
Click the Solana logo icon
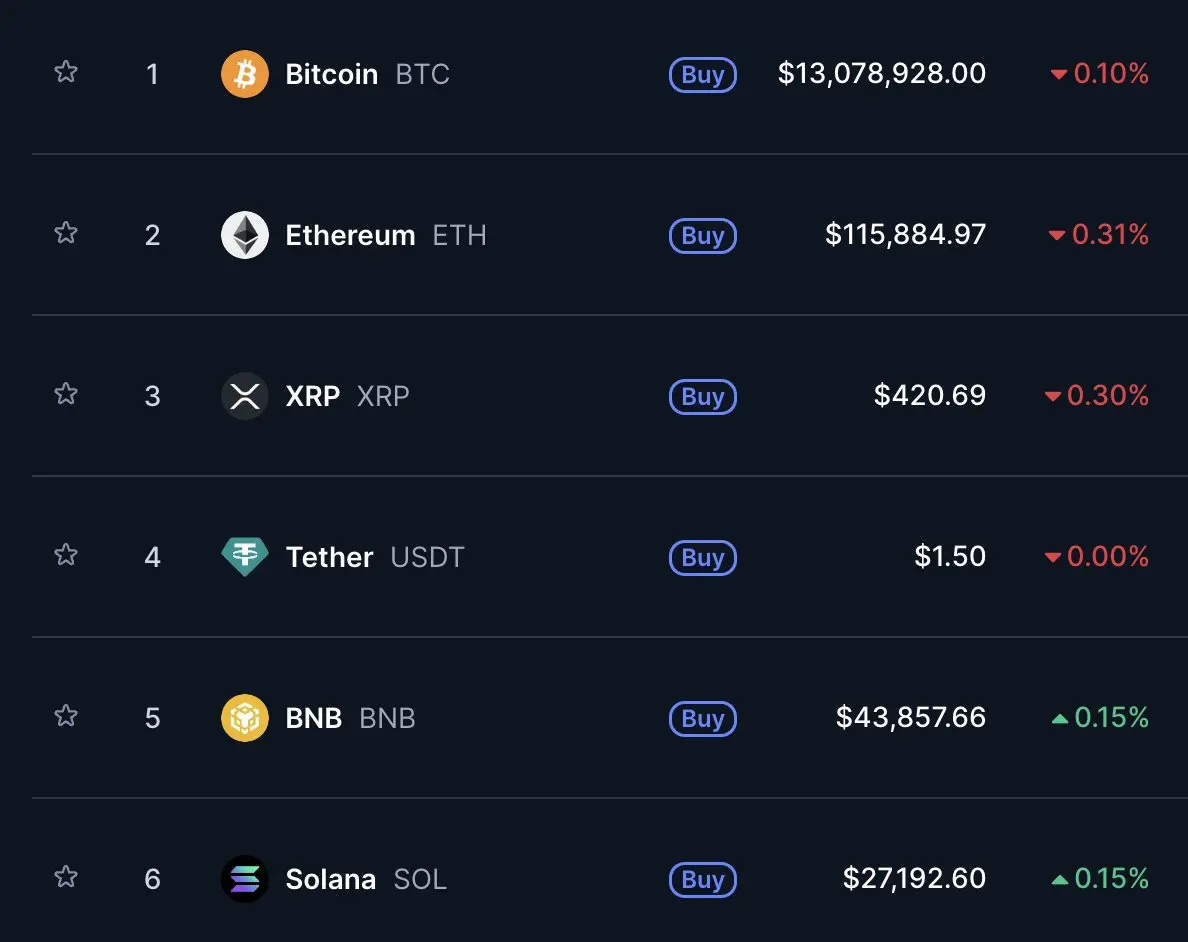[x=245, y=879]
